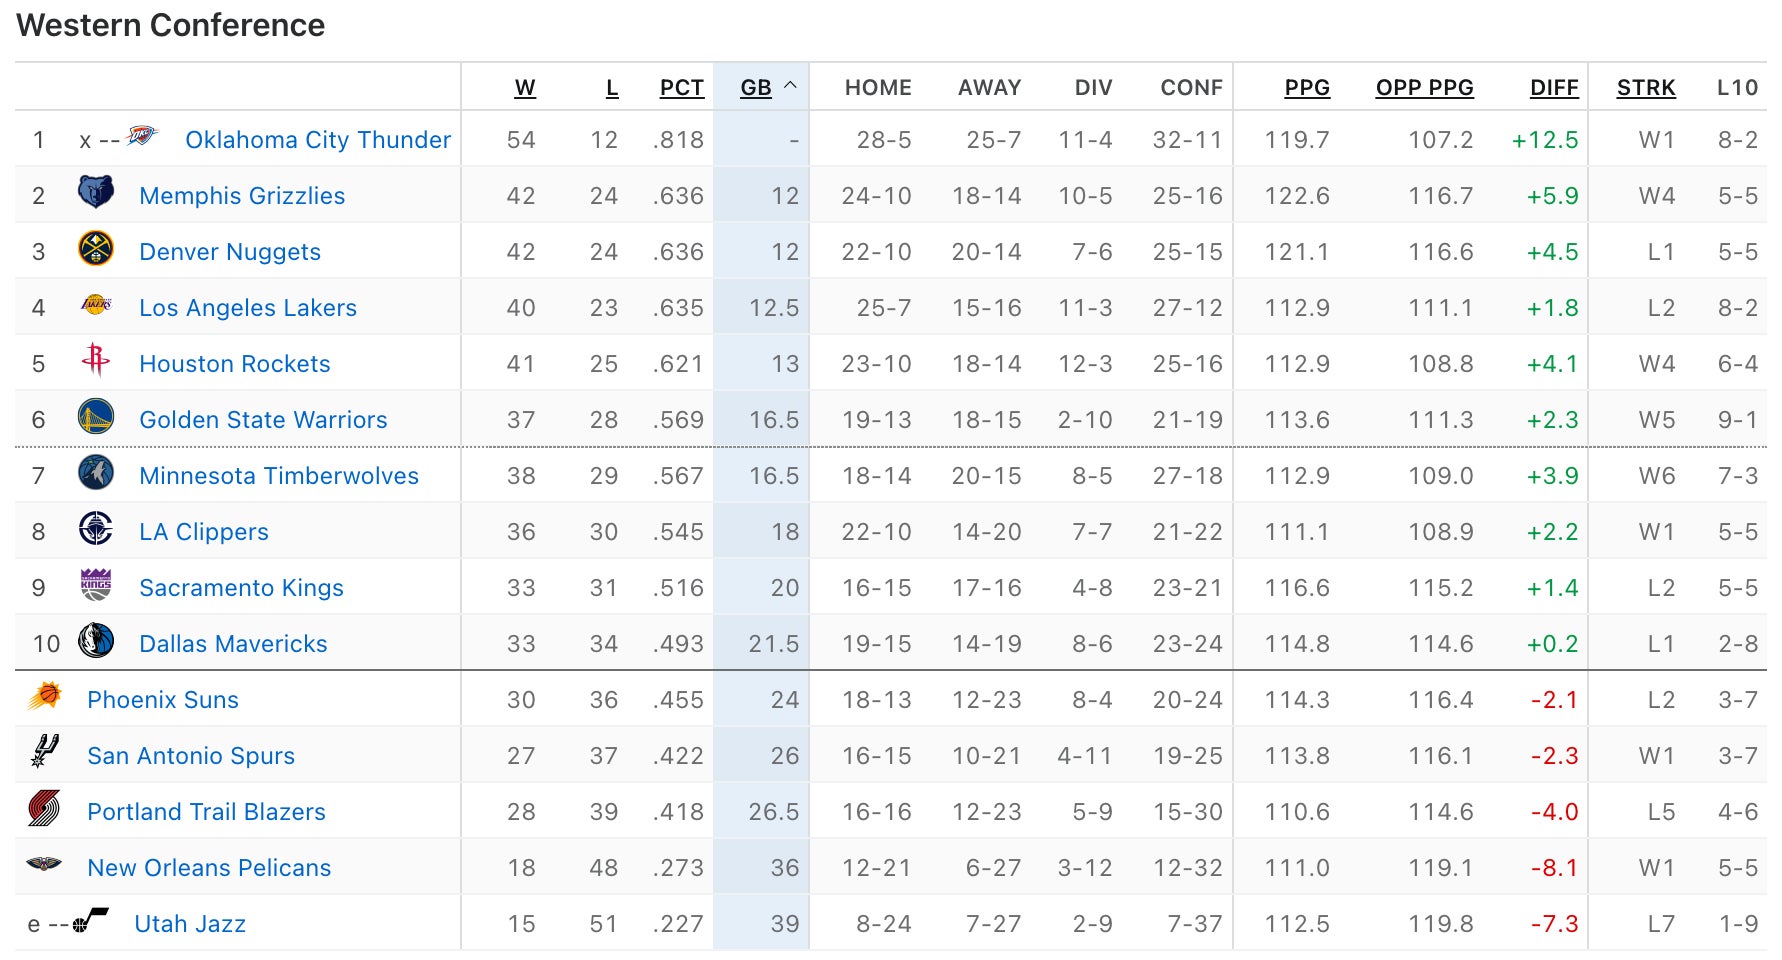The width and height of the screenshot is (1782, 960).
Task: Click the Minnesota Timberwolves logo icon
Action: [96, 473]
